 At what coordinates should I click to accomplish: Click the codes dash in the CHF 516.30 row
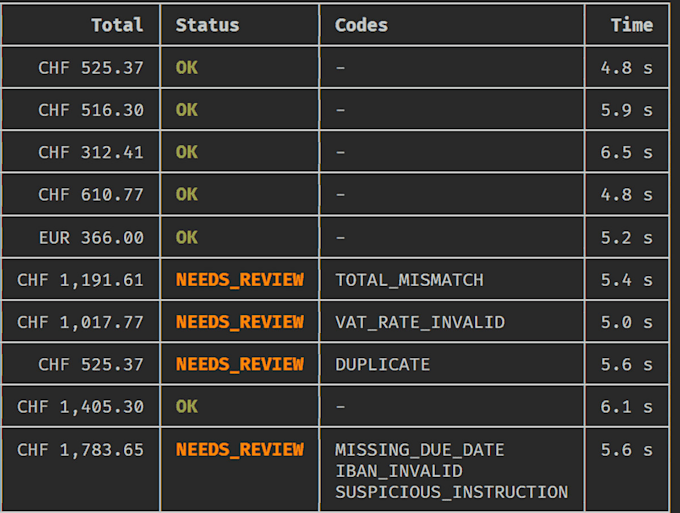pos(340,110)
